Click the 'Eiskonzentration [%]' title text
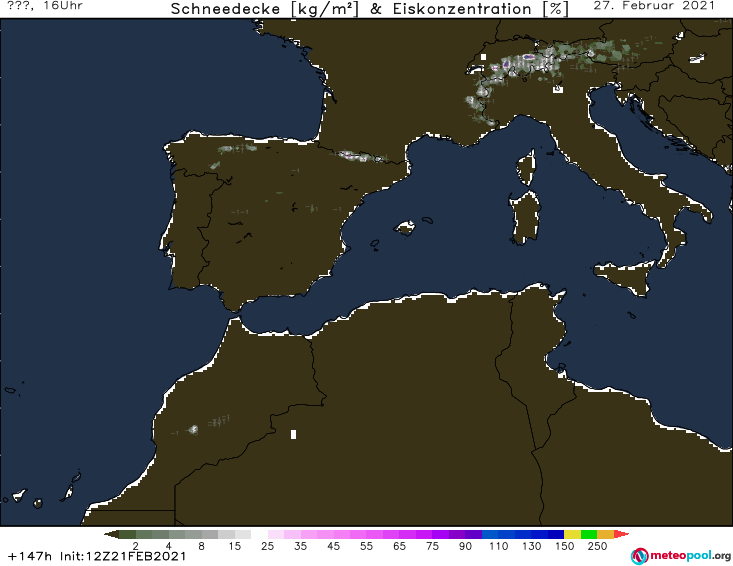Viewport: 733px width, 566px height. pos(481,9)
